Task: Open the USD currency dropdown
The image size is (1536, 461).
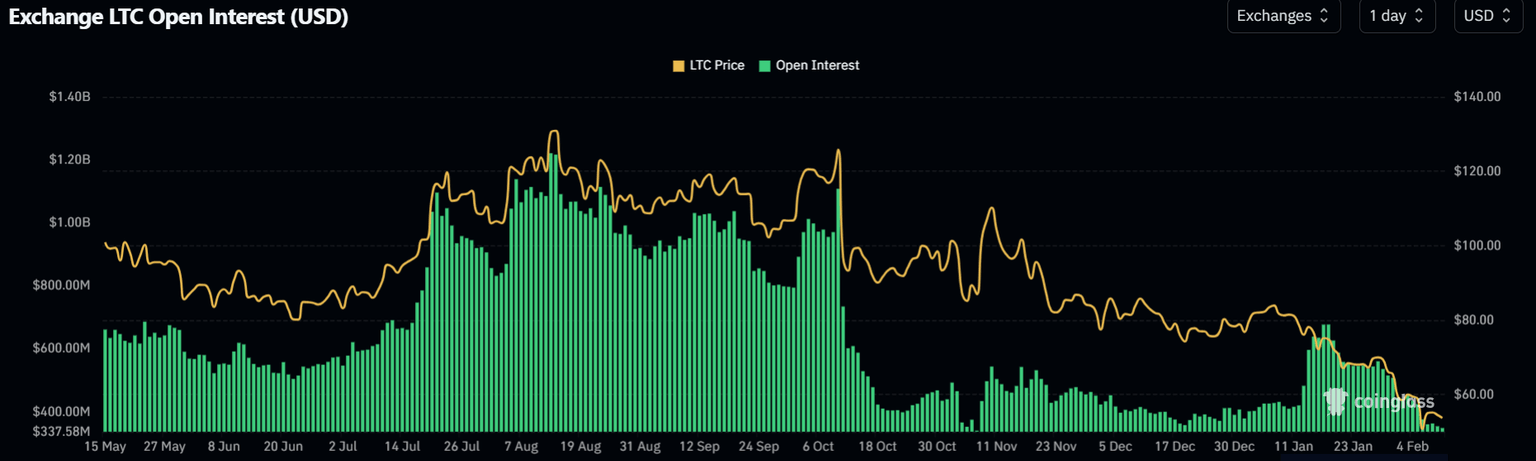Action: tap(1488, 16)
